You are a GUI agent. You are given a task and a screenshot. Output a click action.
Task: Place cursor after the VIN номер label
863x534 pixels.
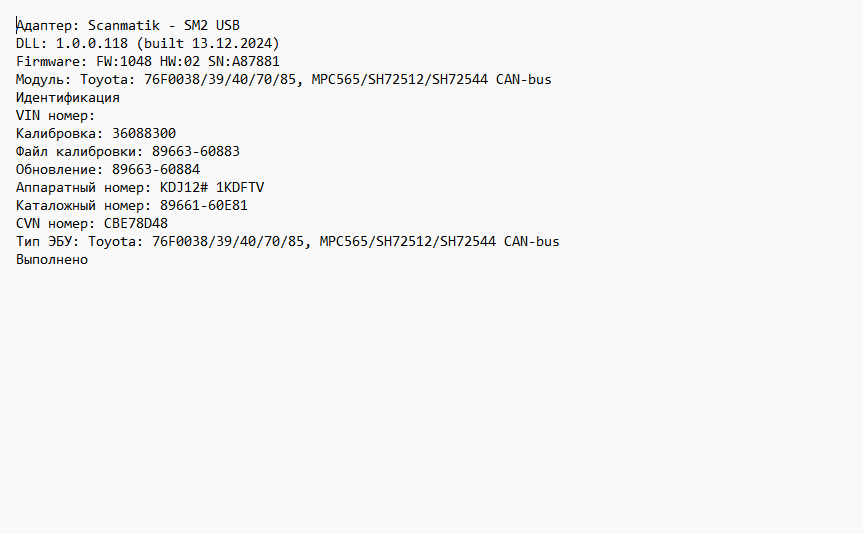pos(98,116)
